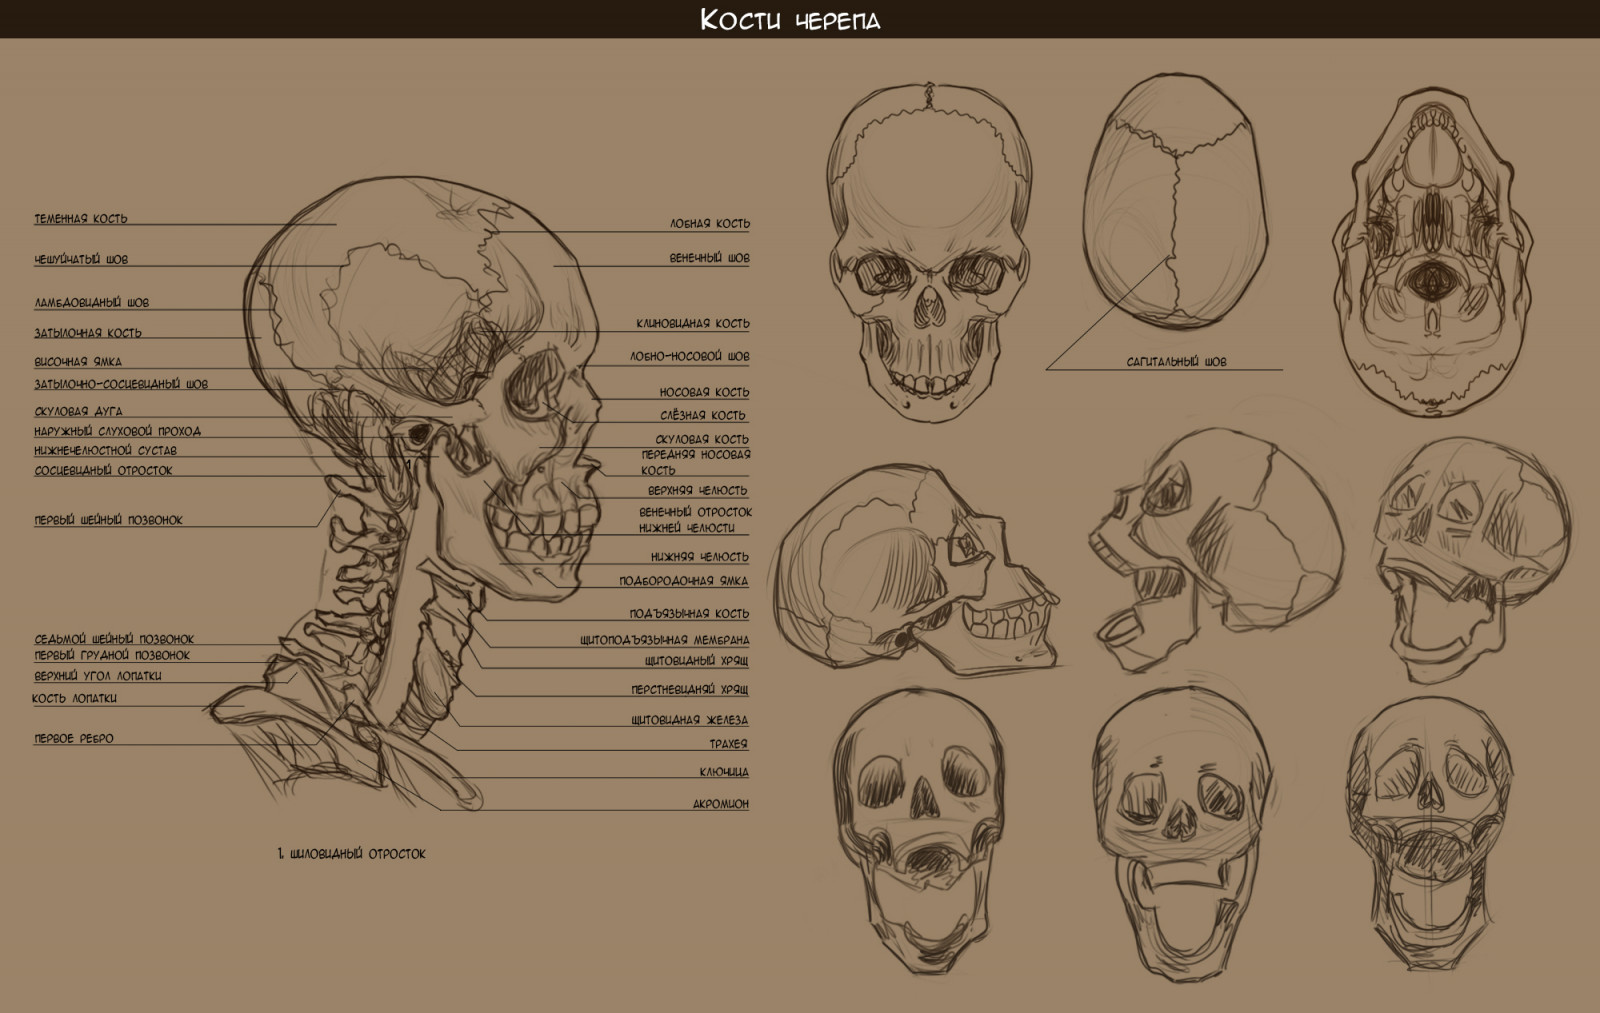
Task: Click the label 'Скуловая кость'
Action: (x=702, y=440)
